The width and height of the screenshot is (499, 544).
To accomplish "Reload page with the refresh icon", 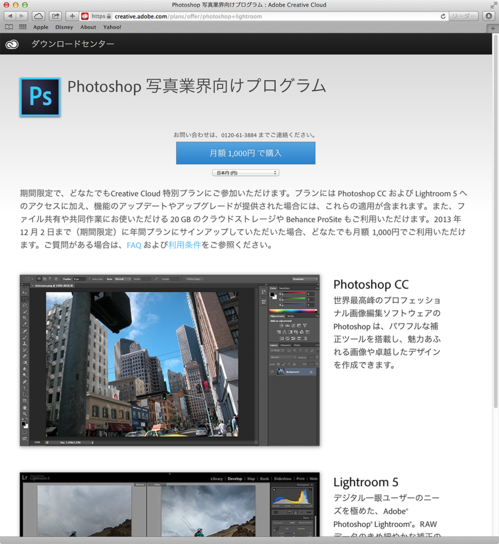I will click(x=443, y=16).
